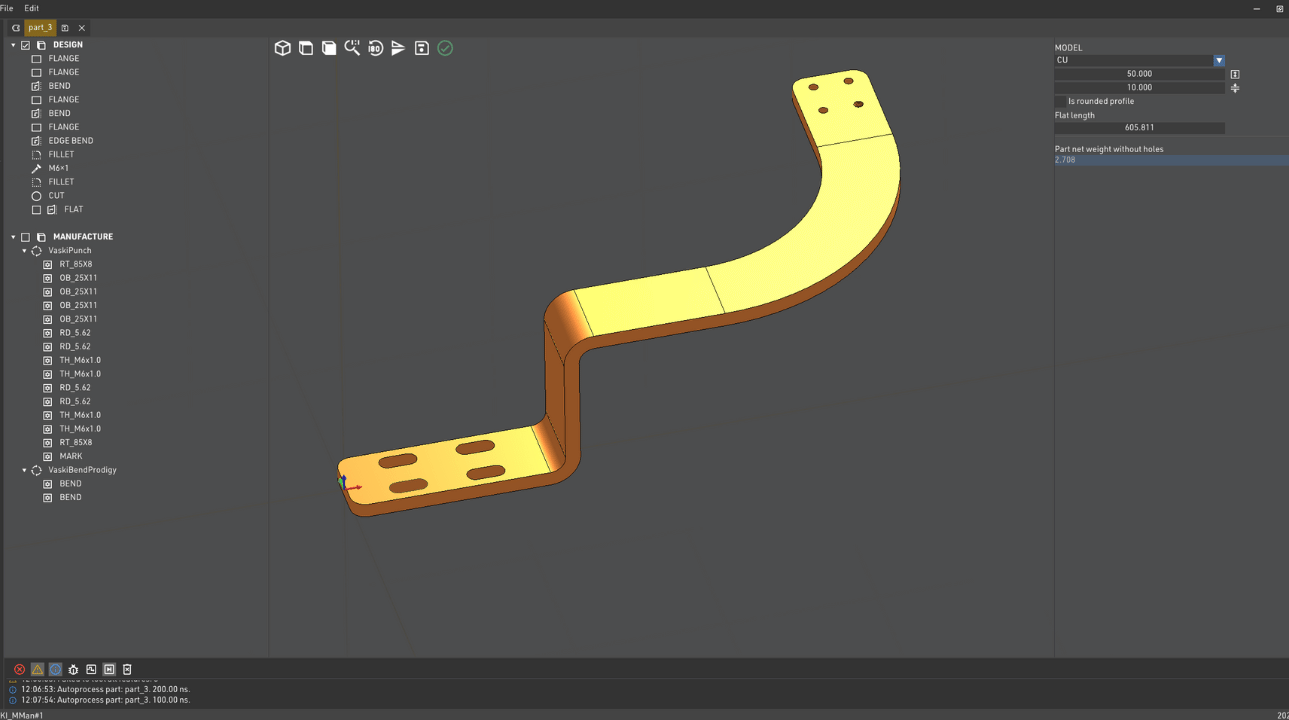Click log entry 12:06:53 Autoprocess part
This screenshot has height=720, width=1289.
coord(105,689)
